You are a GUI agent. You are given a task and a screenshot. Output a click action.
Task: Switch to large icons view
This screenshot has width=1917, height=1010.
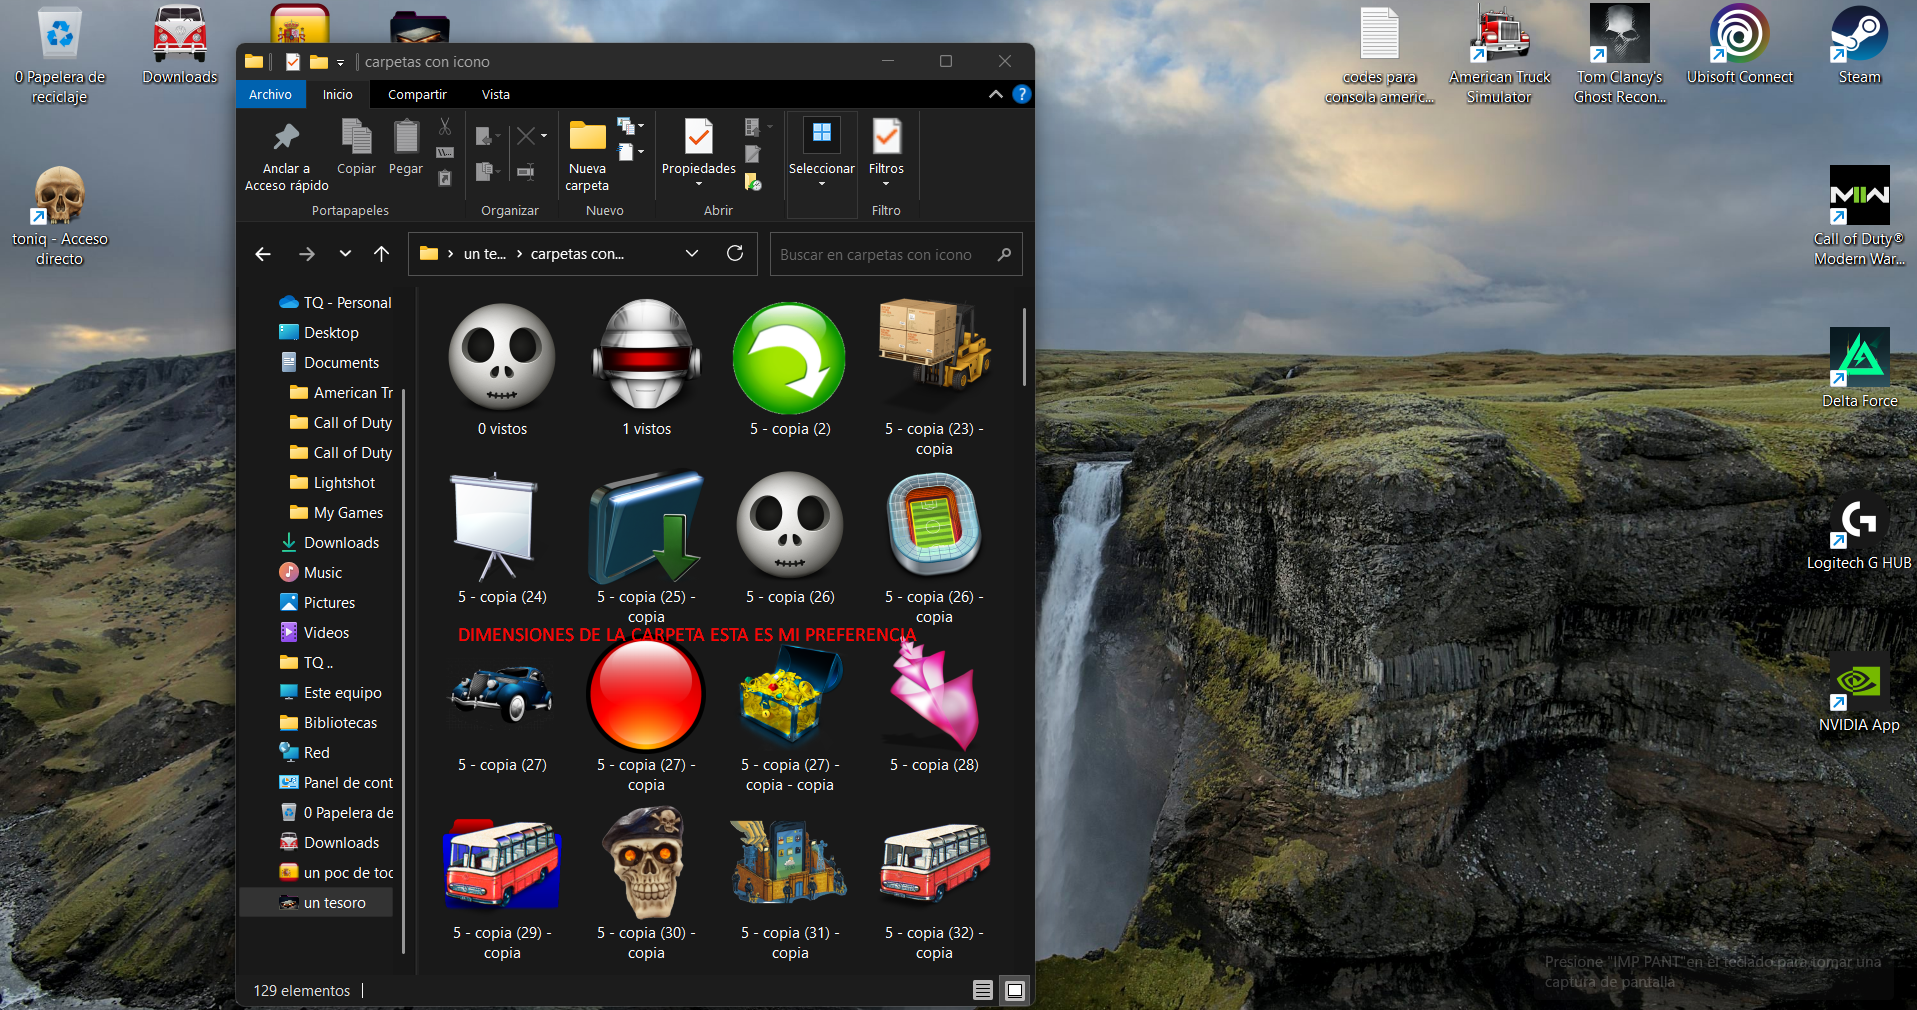coord(1015,990)
